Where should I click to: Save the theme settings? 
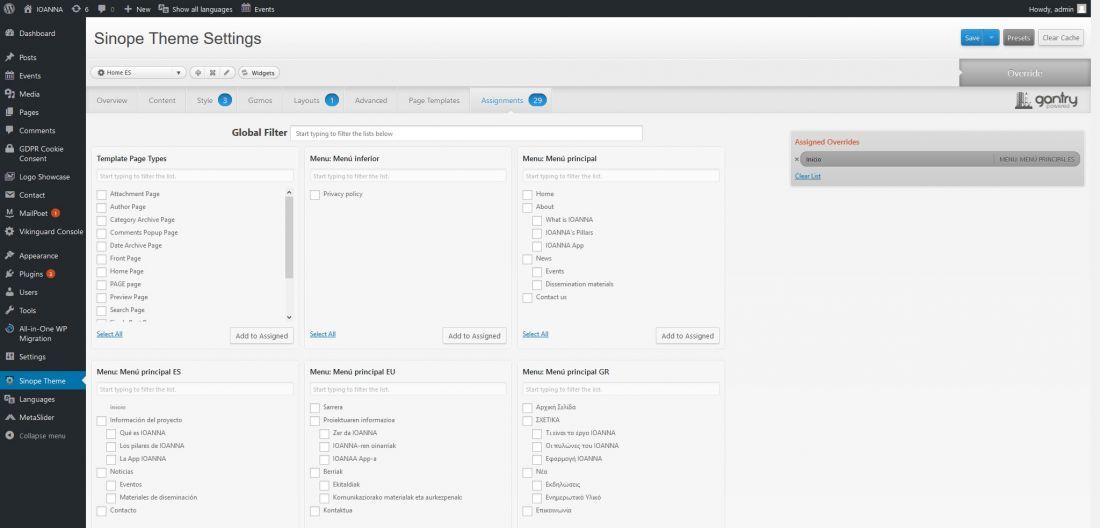tap(972, 38)
